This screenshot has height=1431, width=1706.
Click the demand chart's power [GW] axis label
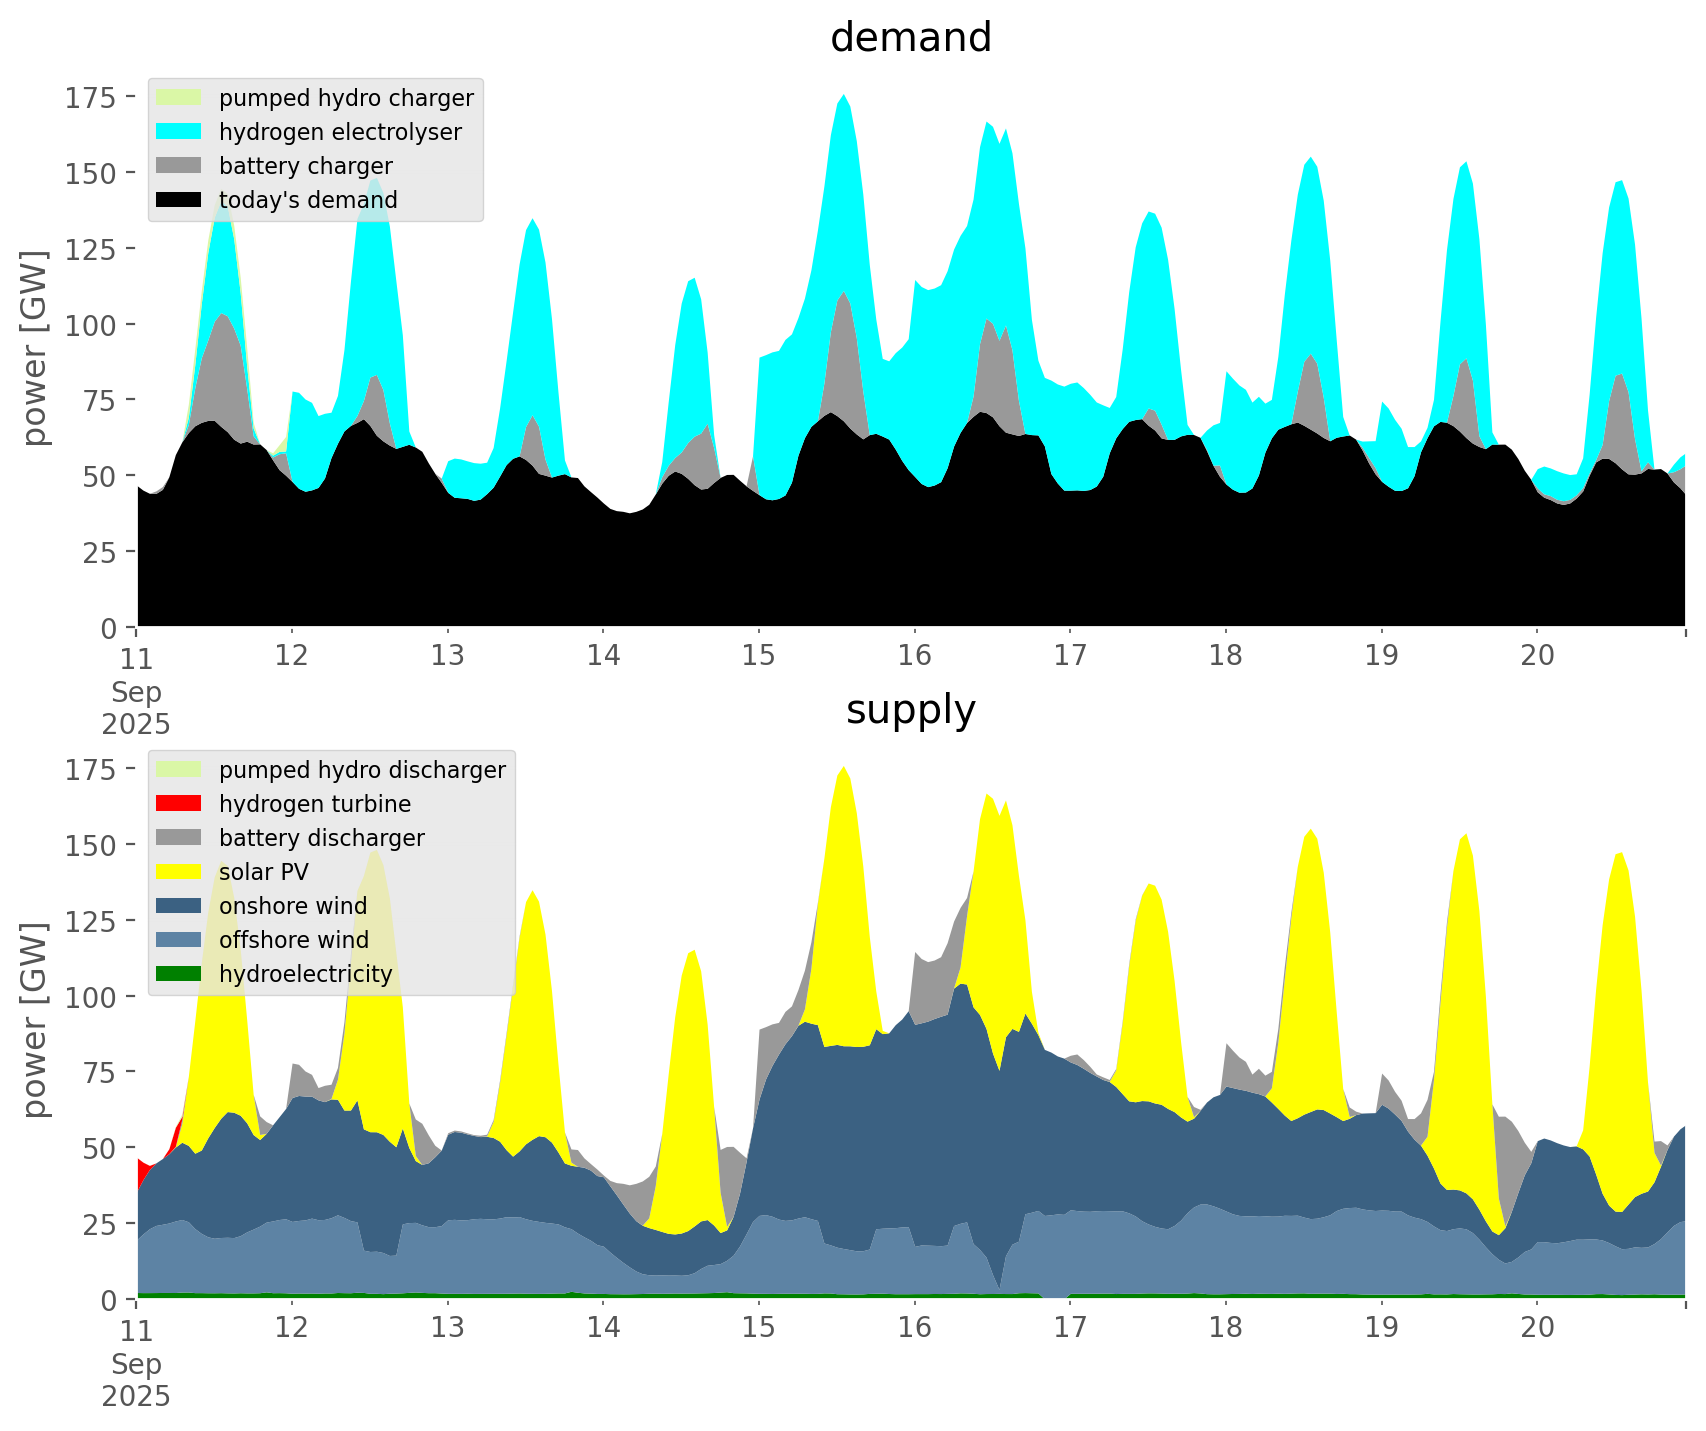[x=35, y=348]
